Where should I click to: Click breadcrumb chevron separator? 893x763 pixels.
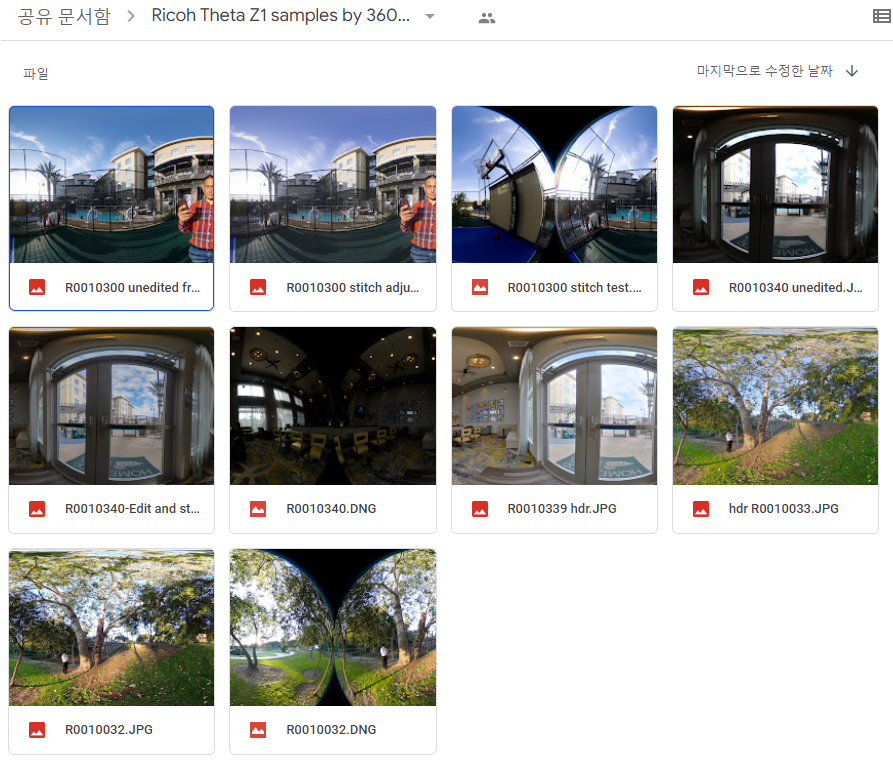click(131, 16)
